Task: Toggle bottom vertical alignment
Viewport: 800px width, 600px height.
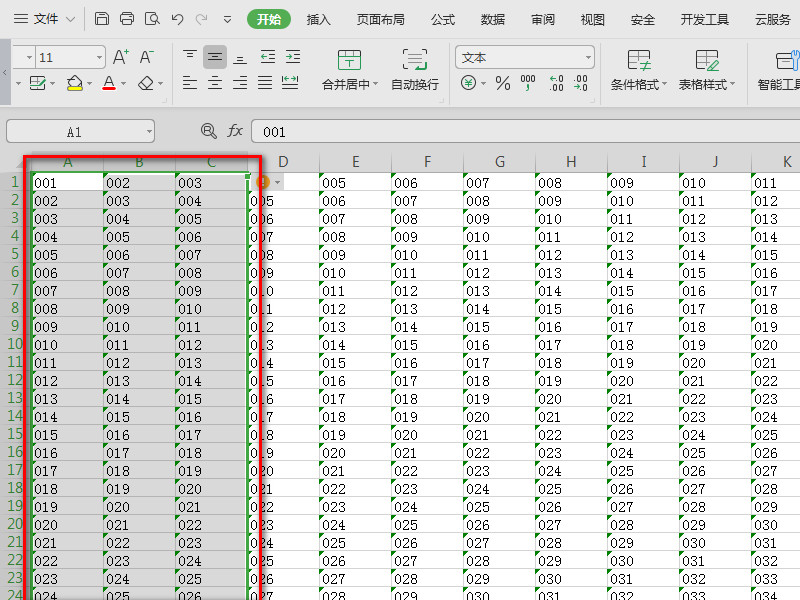Action: coord(240,58)
